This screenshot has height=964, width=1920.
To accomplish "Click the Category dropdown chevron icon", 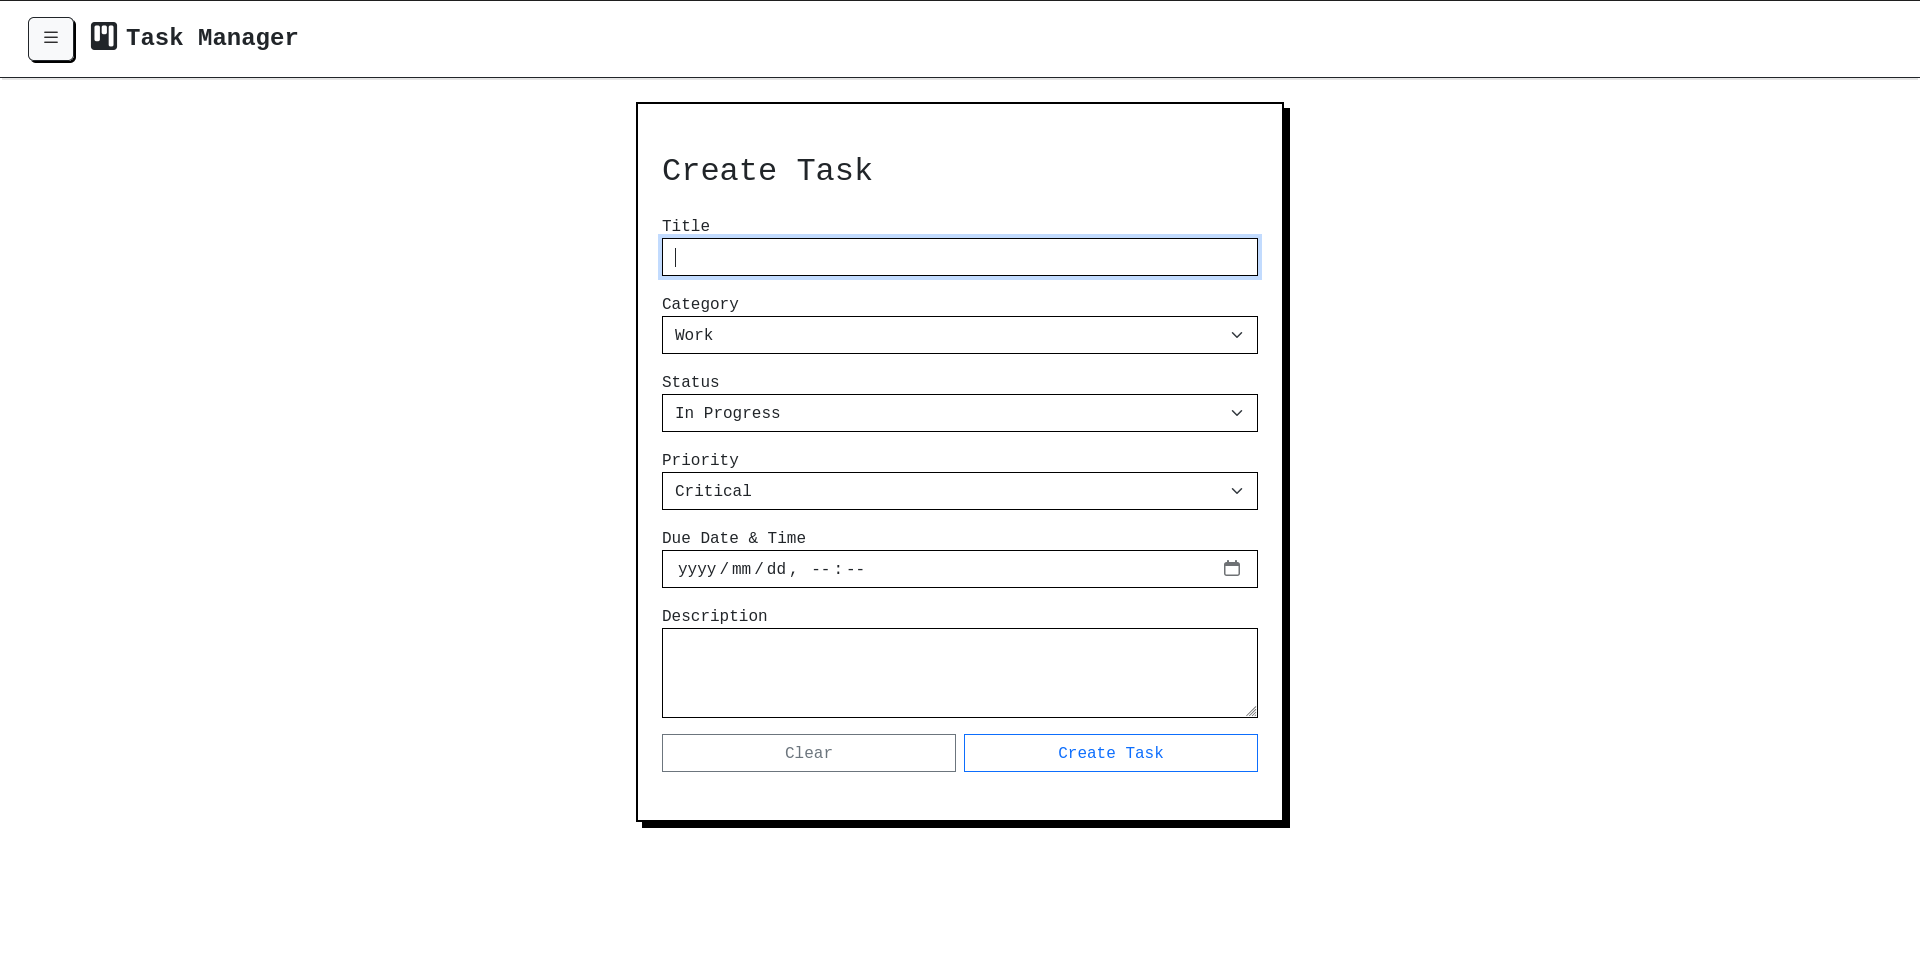I will tap(1237, 335).
